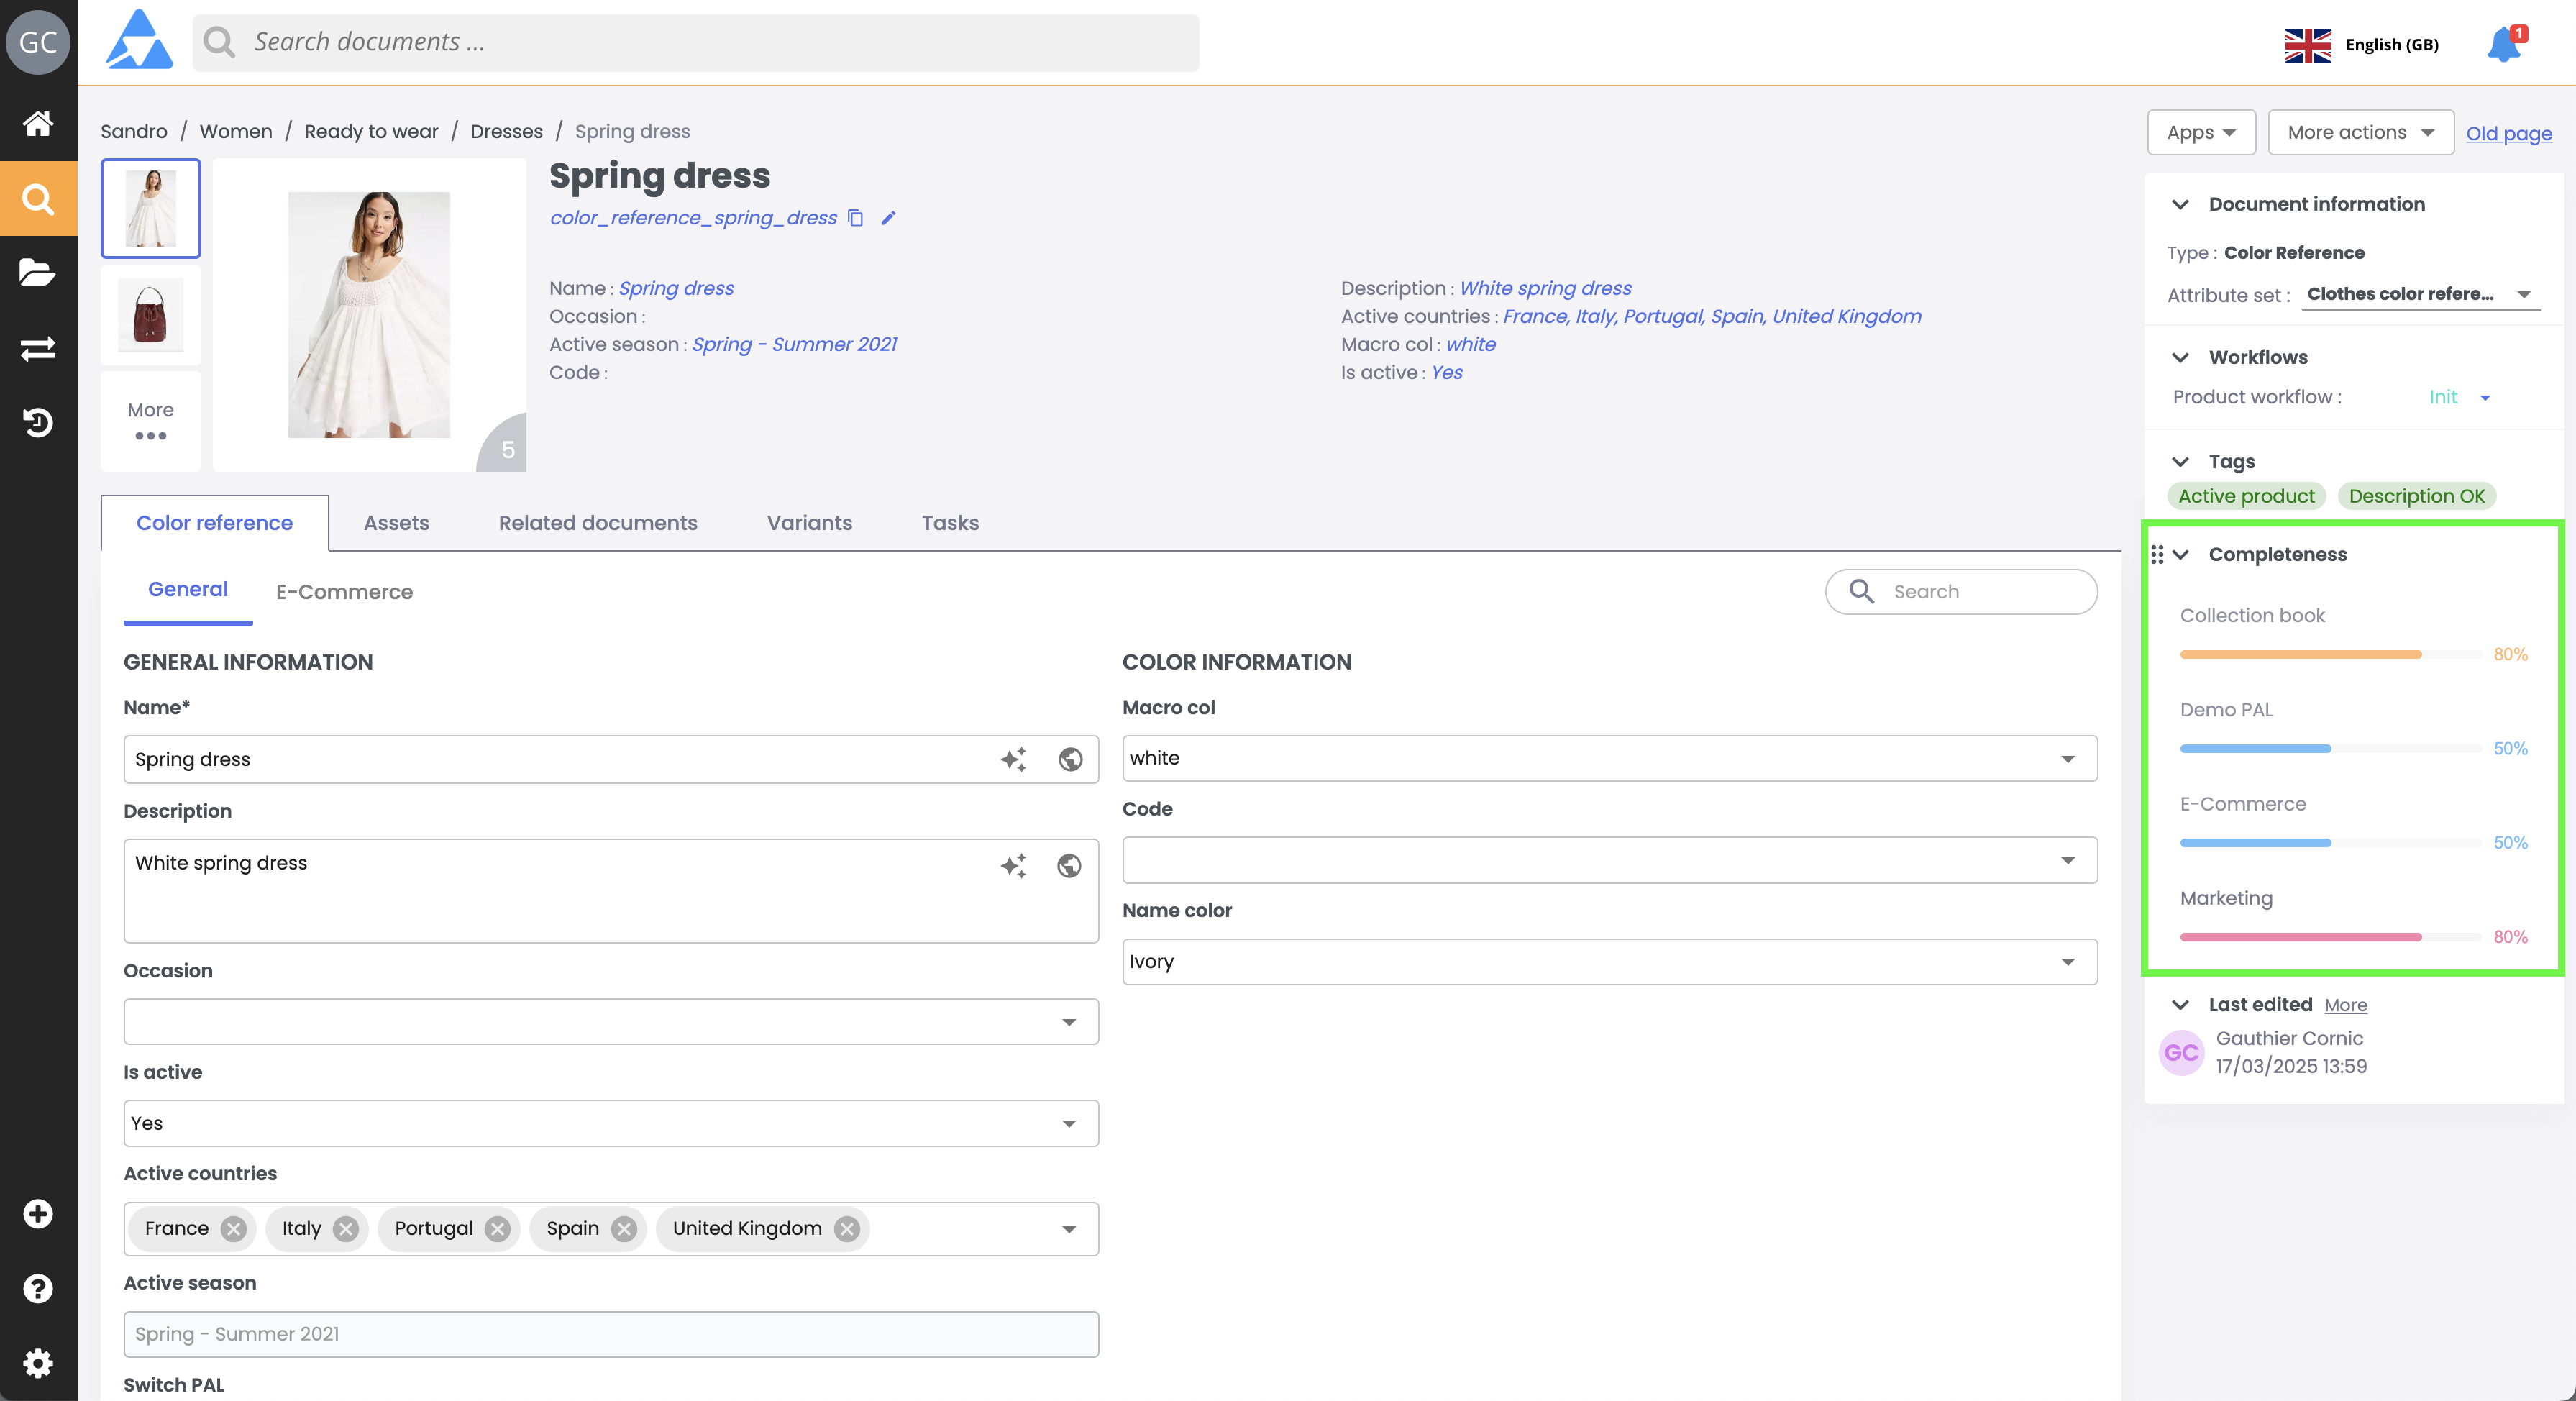
Task: Select the handbag thumbnail image
Action: tap(151, 315)
